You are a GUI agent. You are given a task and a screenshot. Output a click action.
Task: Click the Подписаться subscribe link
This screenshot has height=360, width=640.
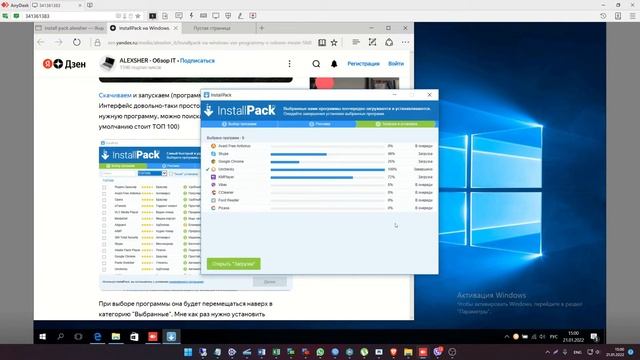(197, 60)
